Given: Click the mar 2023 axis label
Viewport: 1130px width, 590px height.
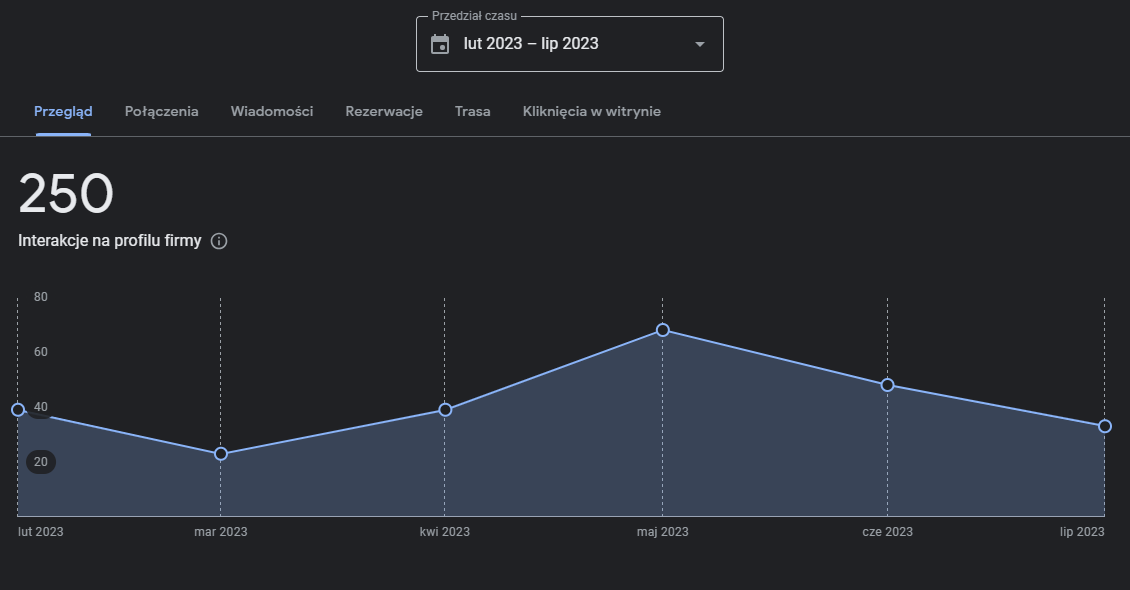Looking at the screenshot, I should coord(221,532).
